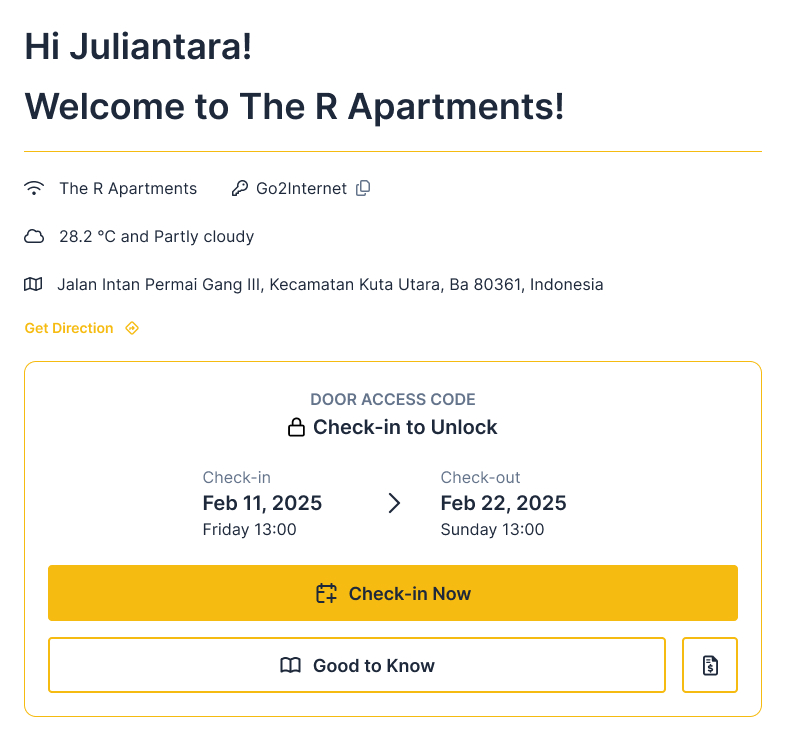Click the cloud weather icon
This screenshot has height=741, width=786.
click(34, 237)
